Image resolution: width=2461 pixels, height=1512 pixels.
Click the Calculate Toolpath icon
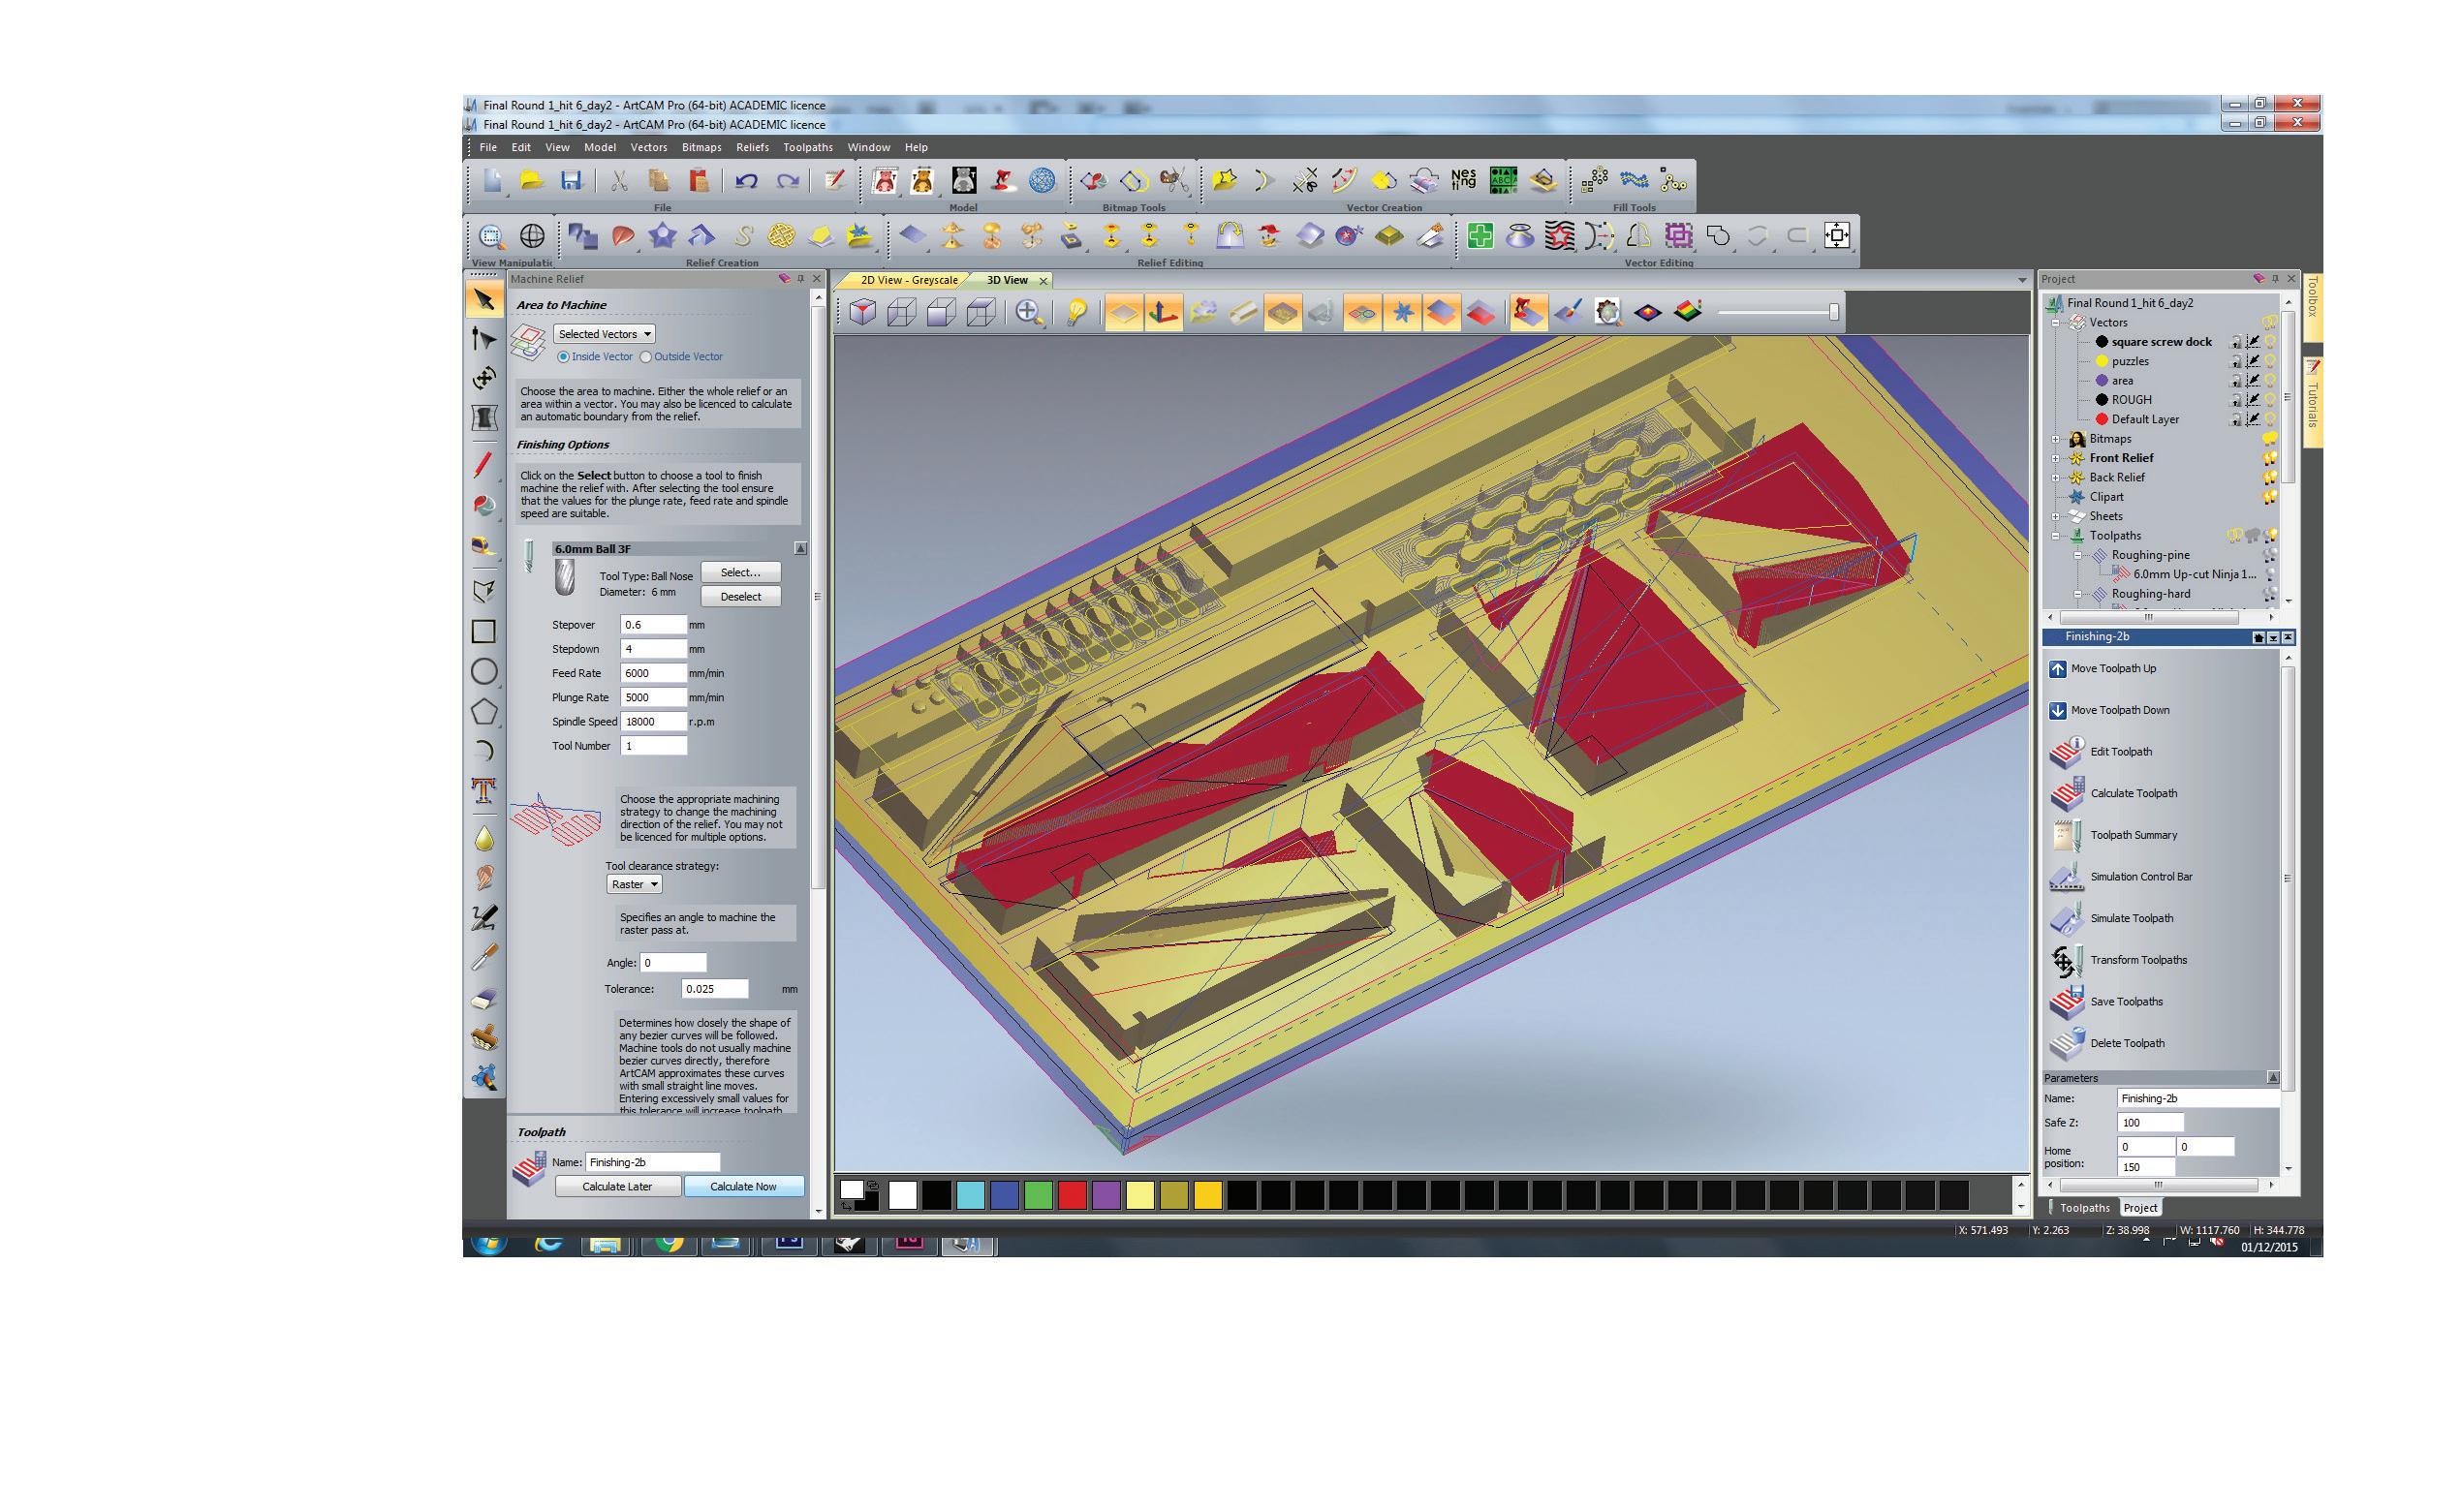(2067, 795)
